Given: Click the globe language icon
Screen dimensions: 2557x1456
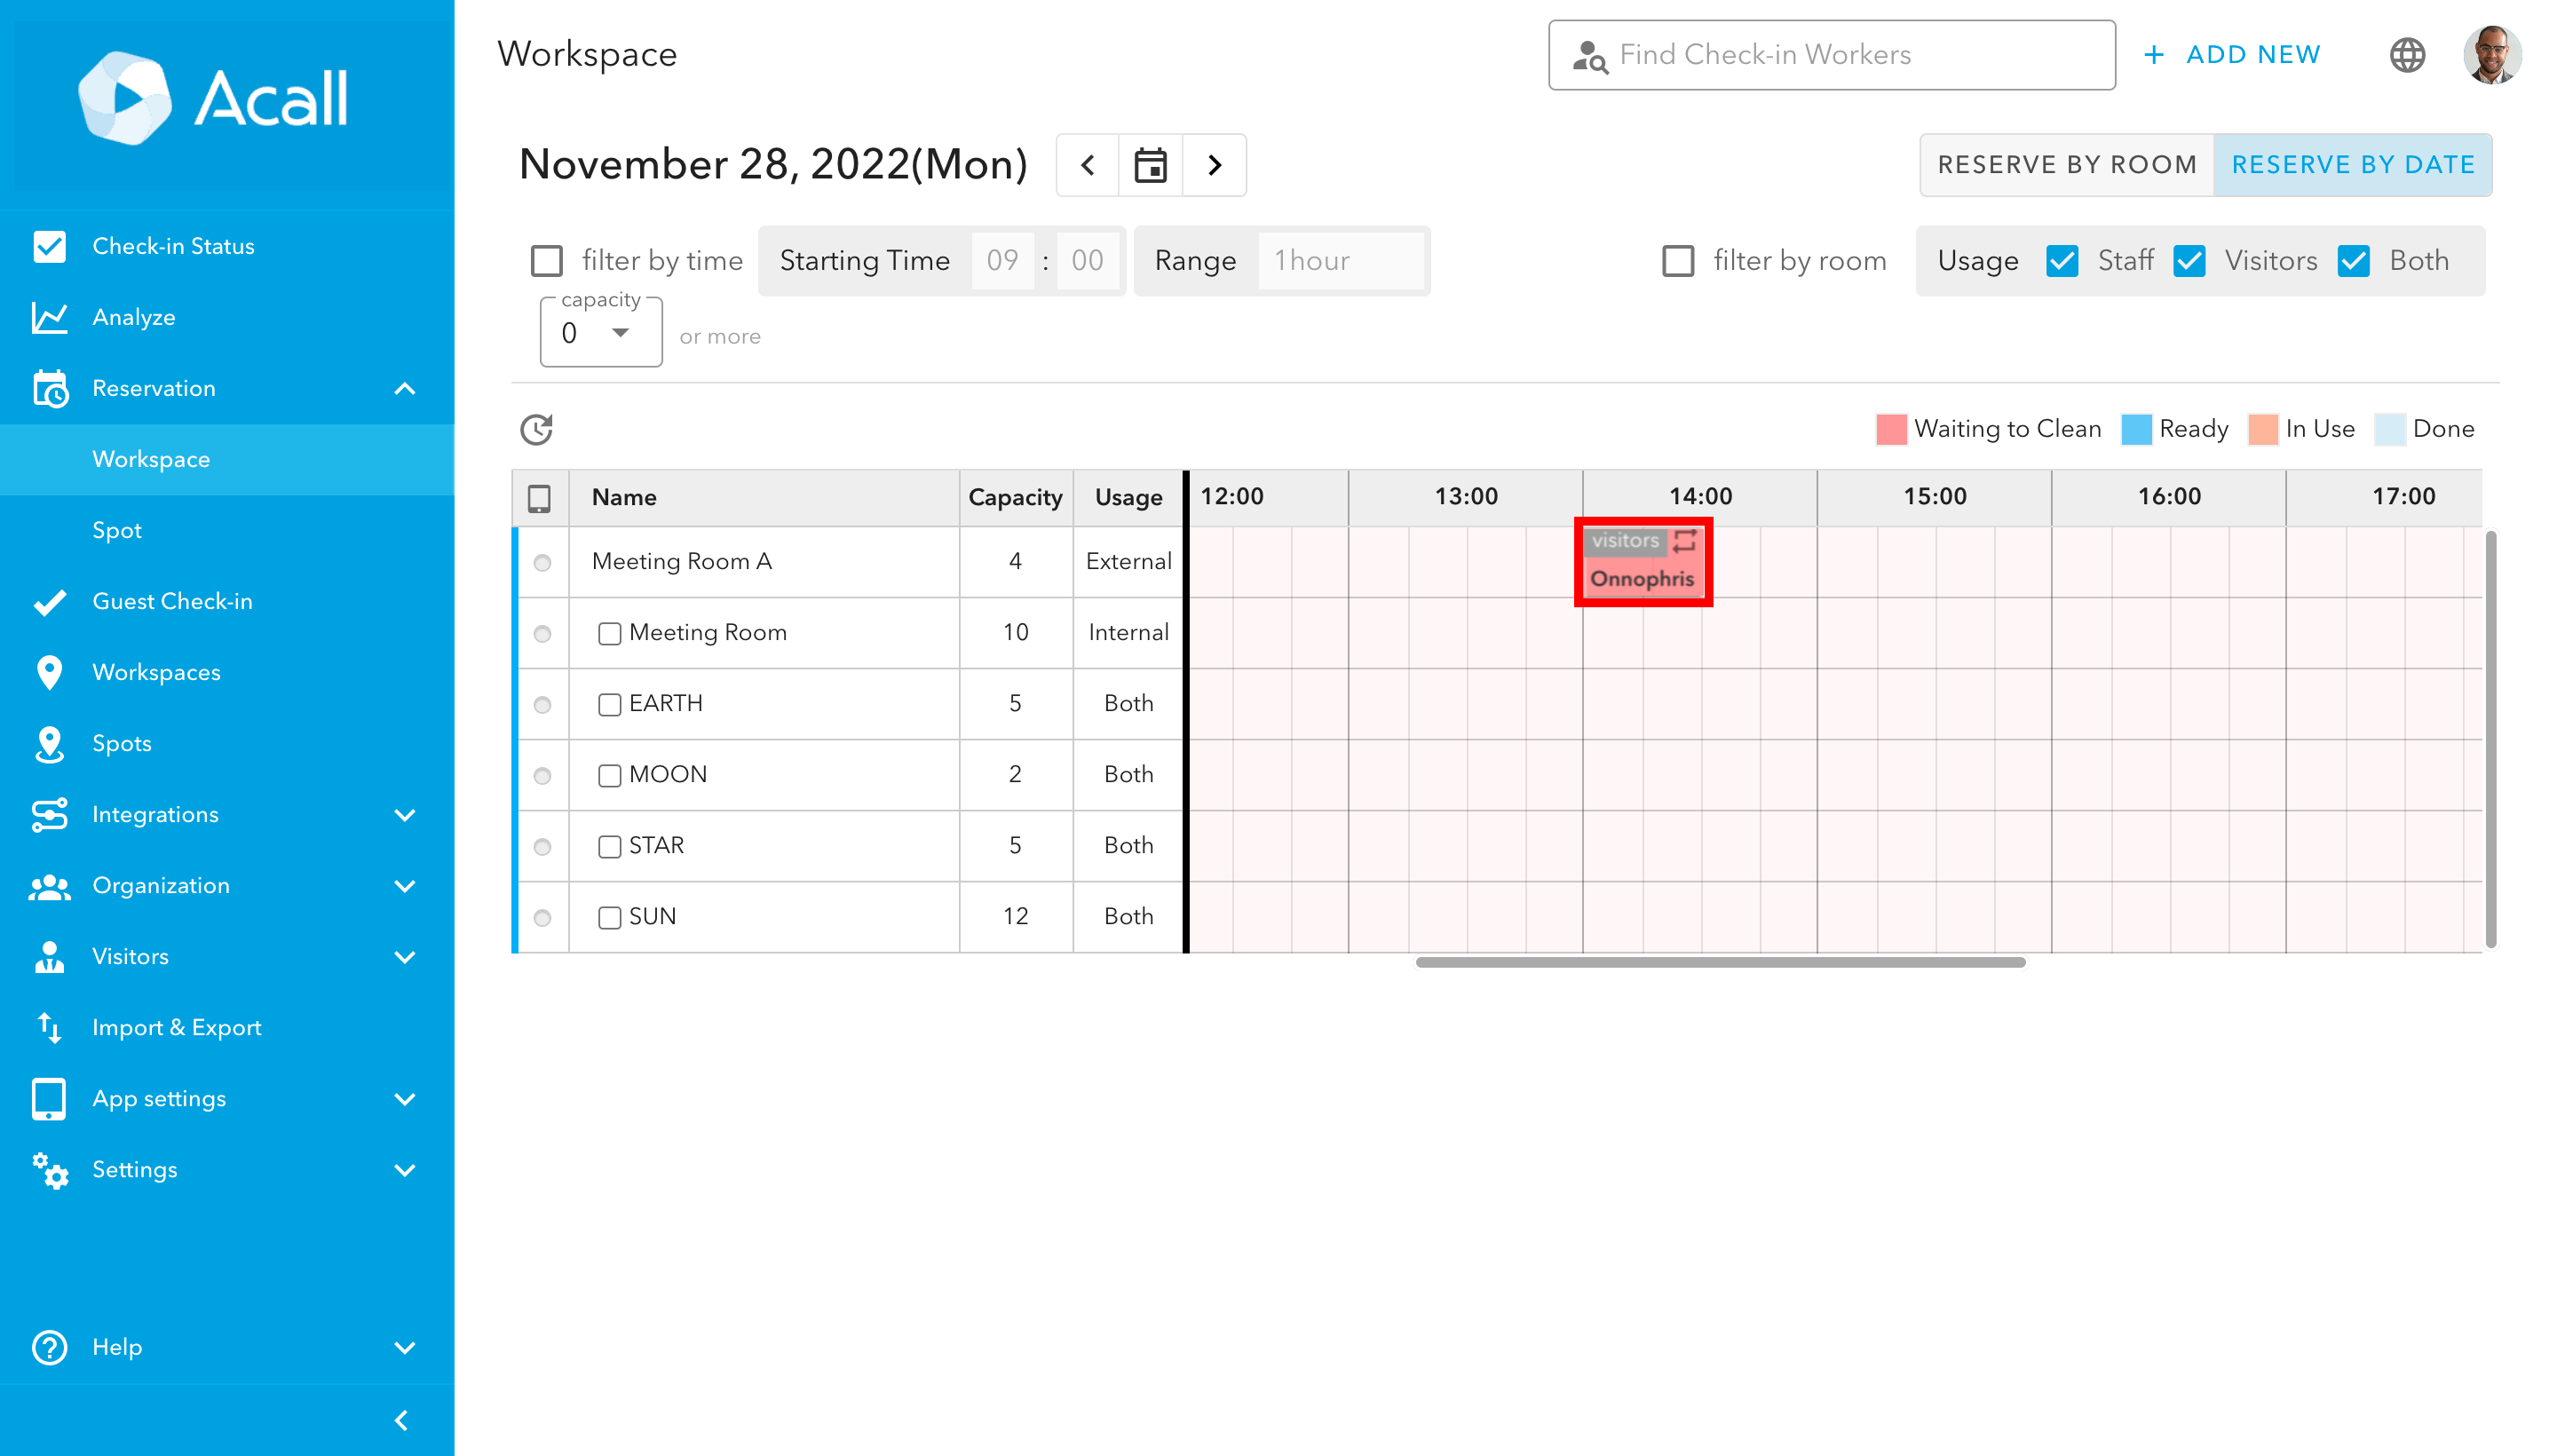Looking at the screenshot, I should [2408, 55].
